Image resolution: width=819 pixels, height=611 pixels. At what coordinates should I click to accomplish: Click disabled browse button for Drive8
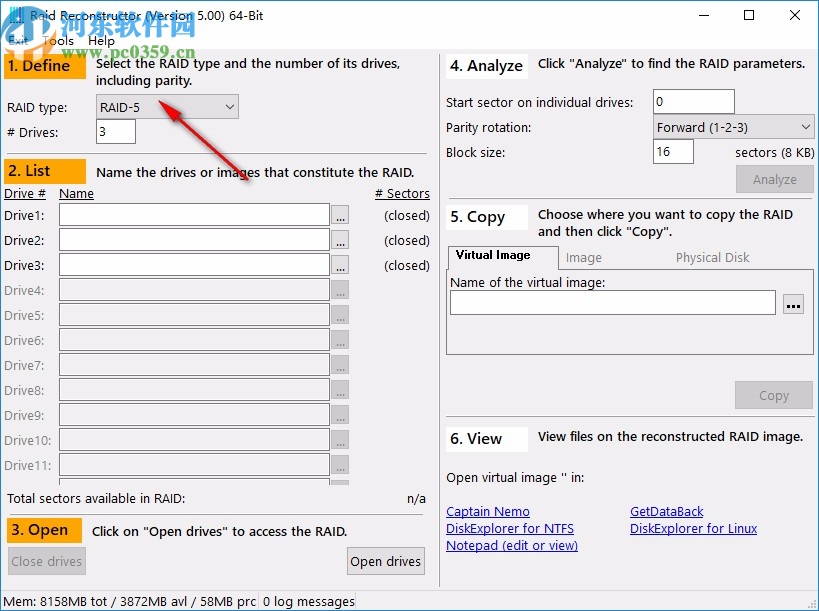[340, 391]
